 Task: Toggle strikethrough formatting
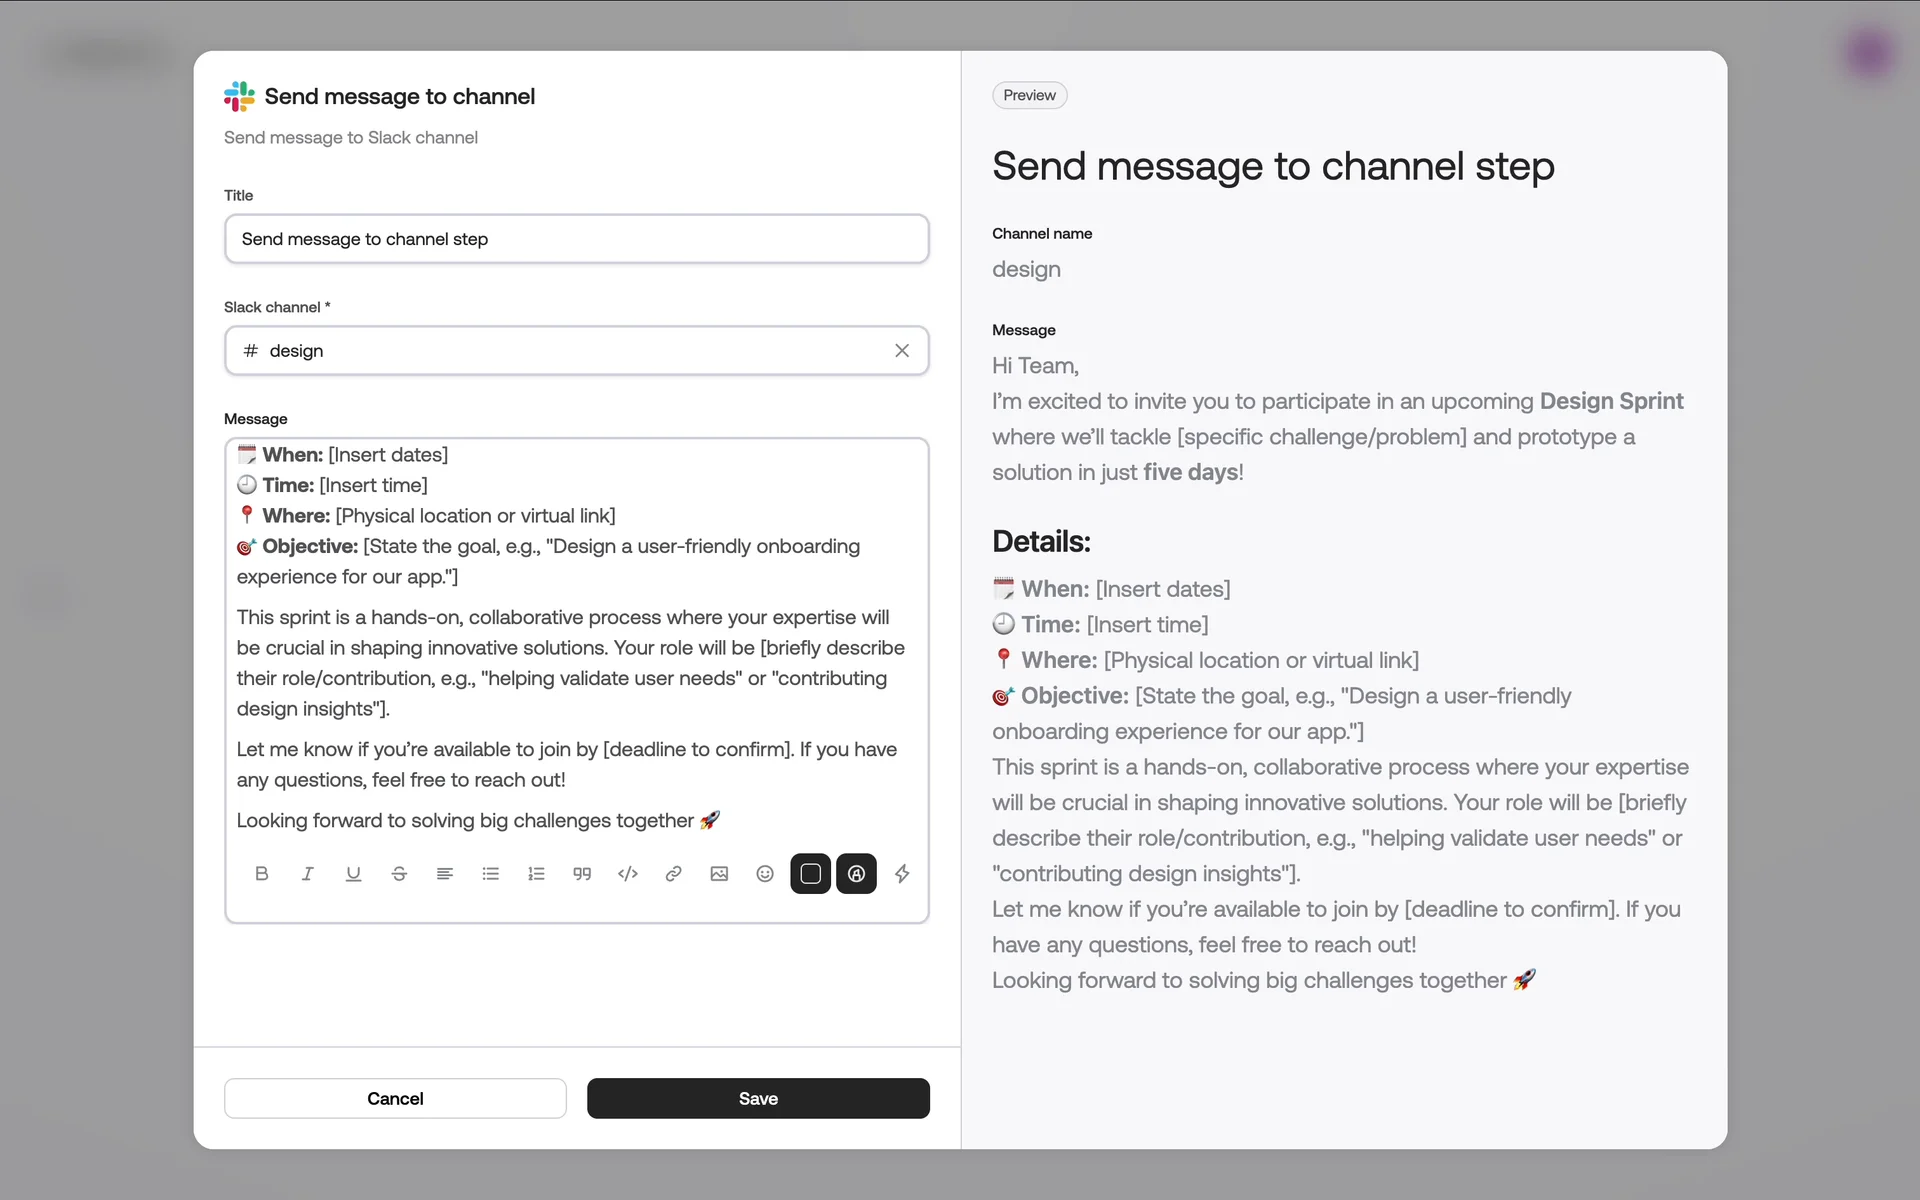click(399, 873)
